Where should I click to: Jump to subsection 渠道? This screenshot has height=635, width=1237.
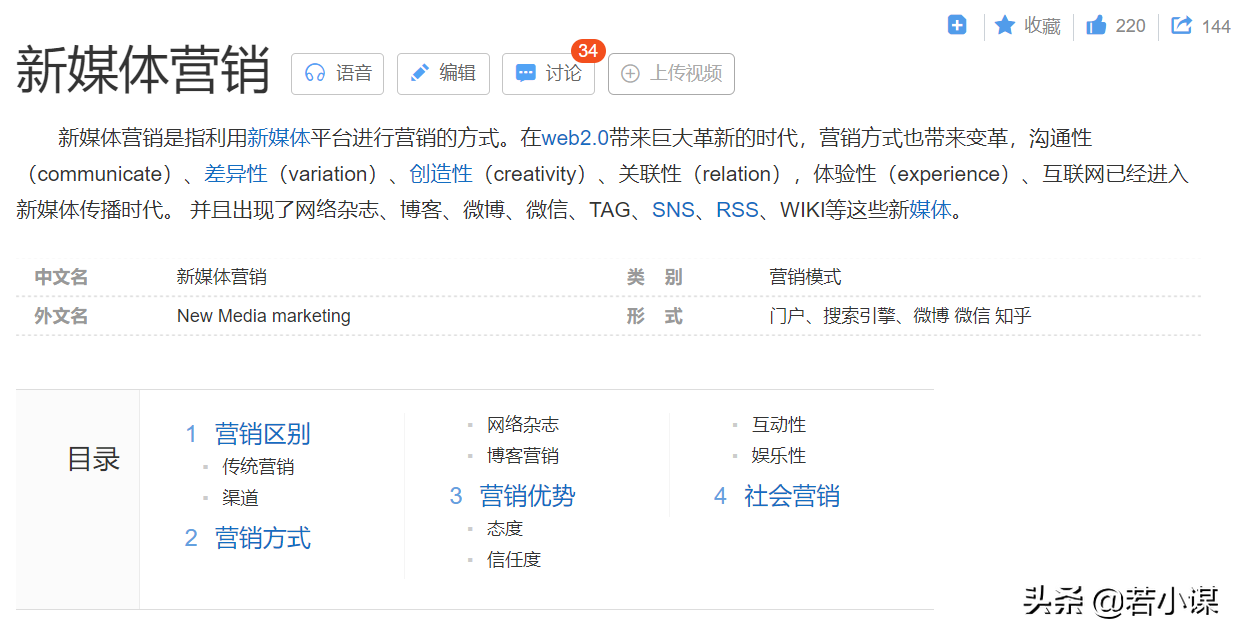point(240,497)
